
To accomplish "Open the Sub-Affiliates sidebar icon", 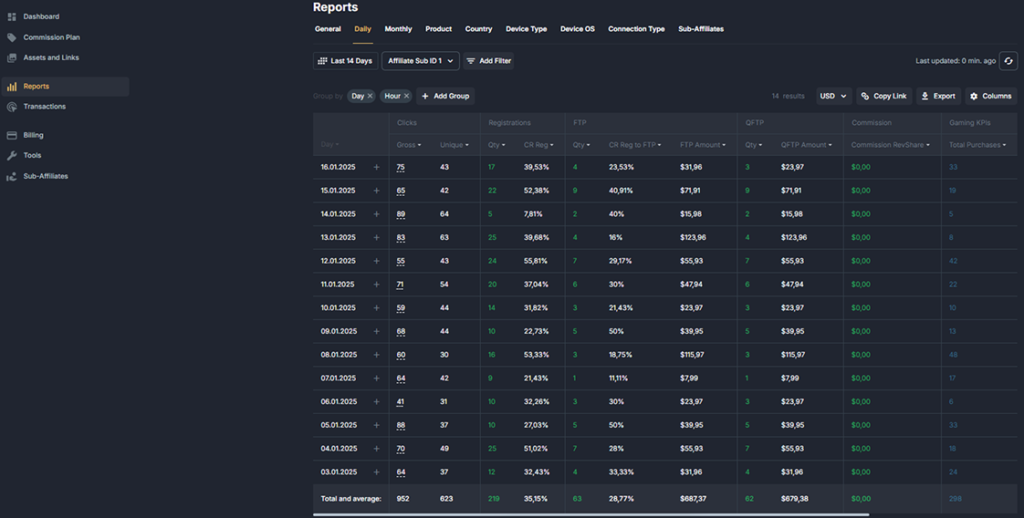I will click(12, 176).
